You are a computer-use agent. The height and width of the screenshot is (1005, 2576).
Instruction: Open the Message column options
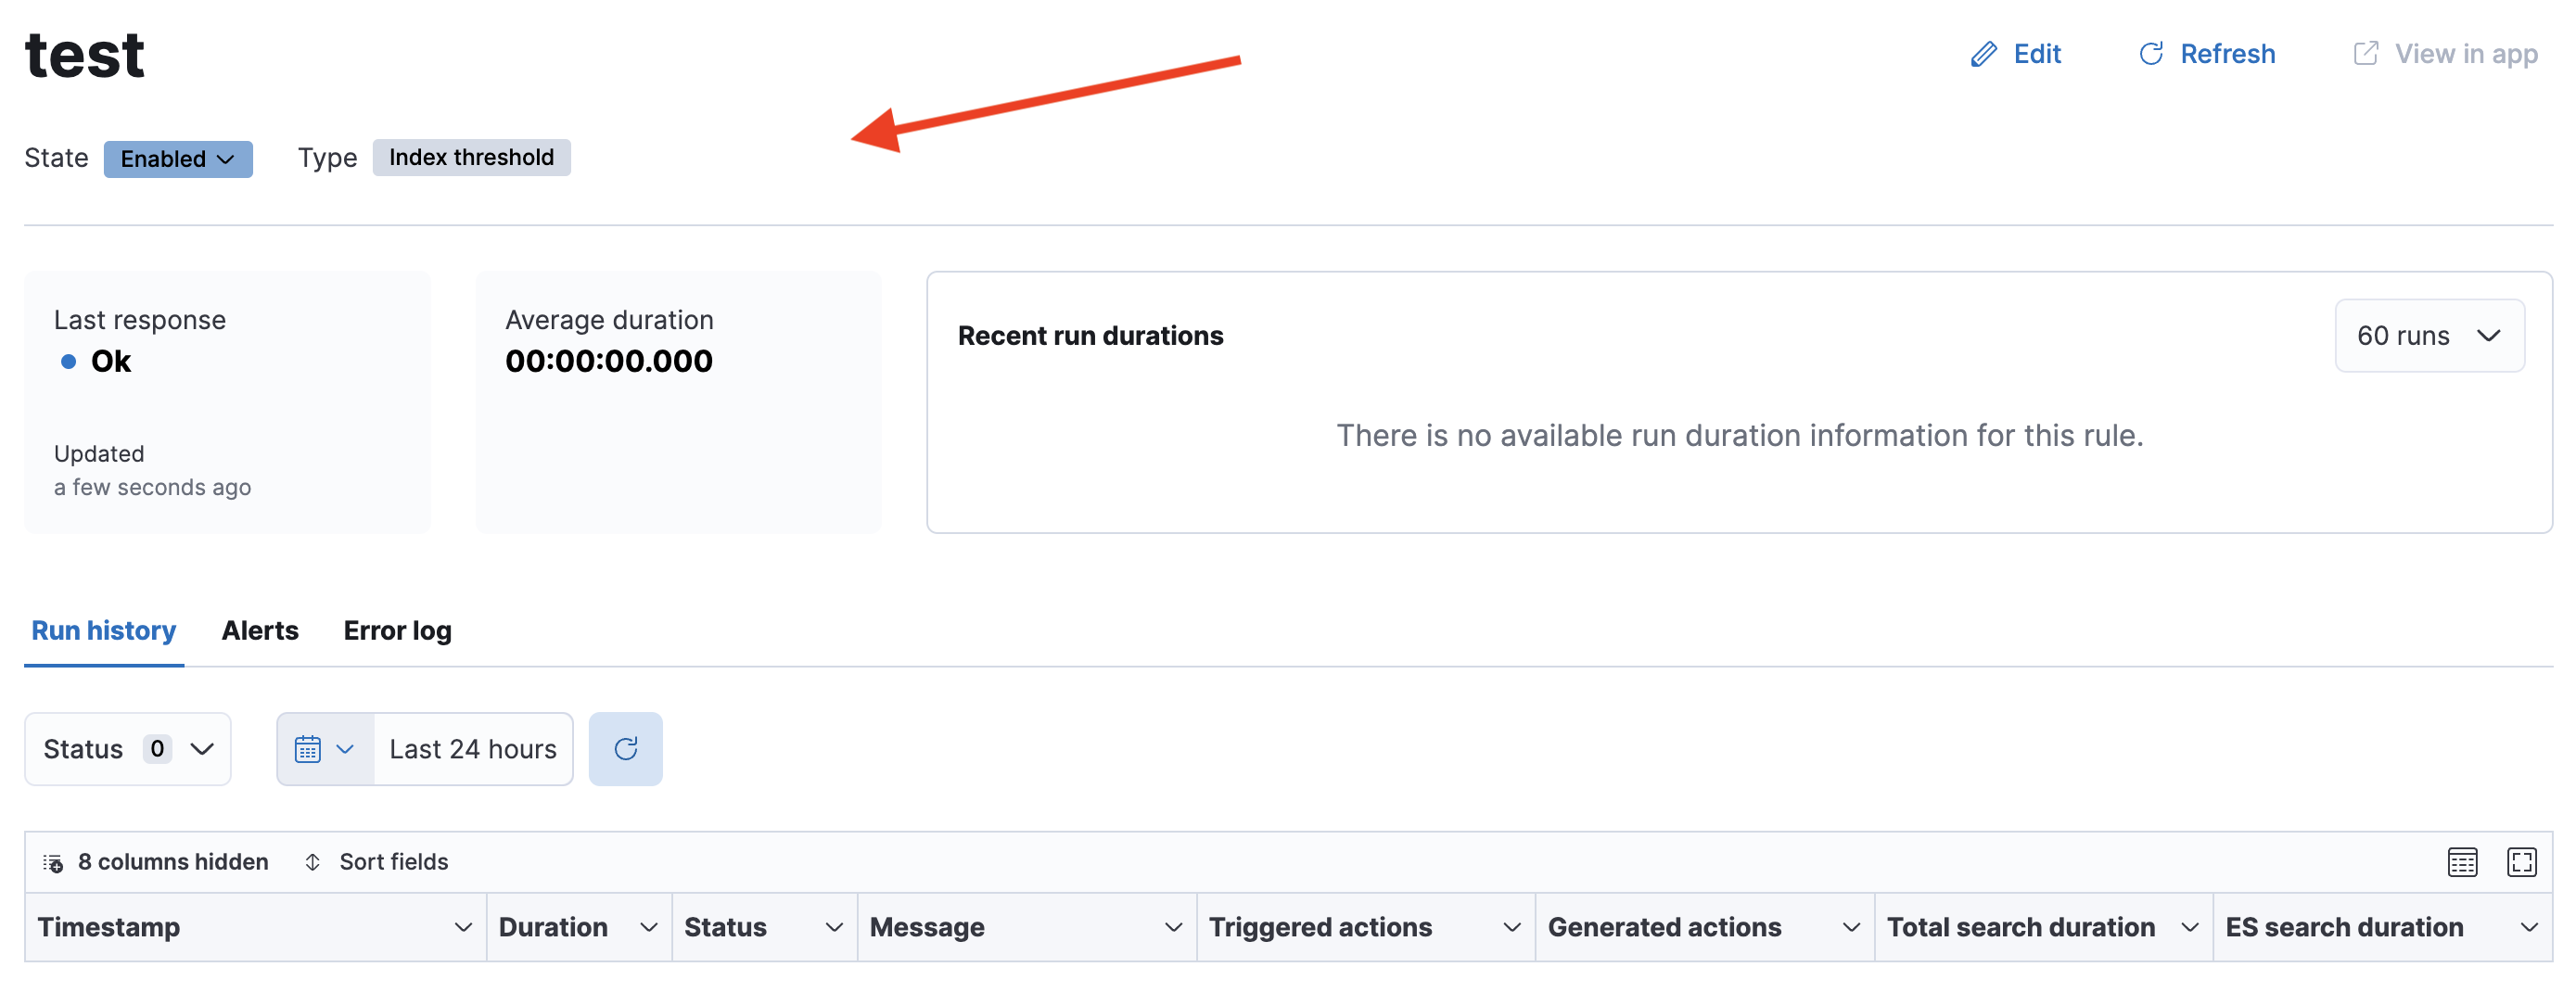(1174, 927)
